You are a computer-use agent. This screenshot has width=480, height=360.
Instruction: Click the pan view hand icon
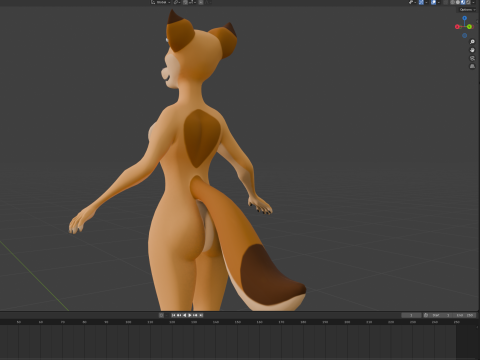coord(472,50)
